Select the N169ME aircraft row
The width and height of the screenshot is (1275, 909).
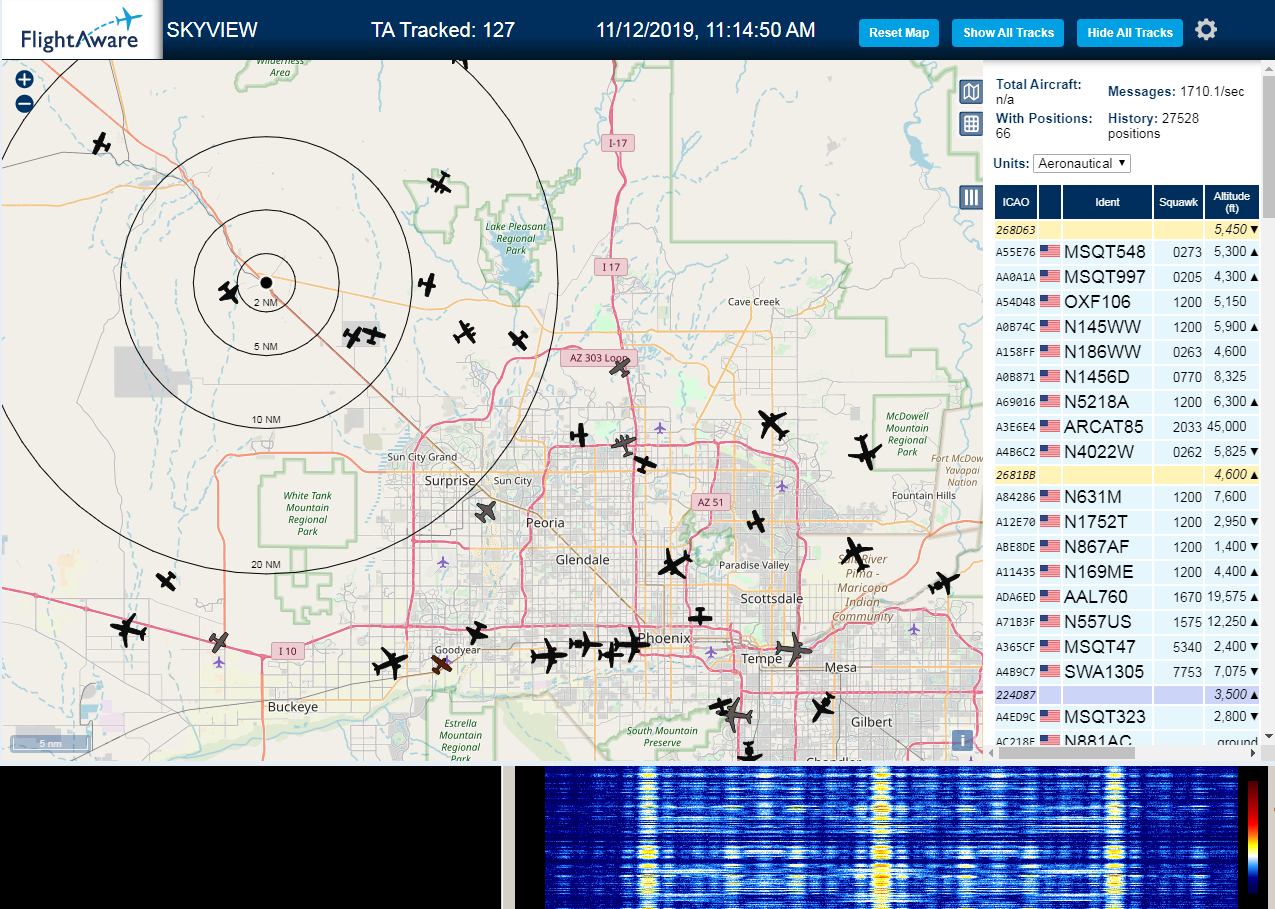pos(1127,572)
